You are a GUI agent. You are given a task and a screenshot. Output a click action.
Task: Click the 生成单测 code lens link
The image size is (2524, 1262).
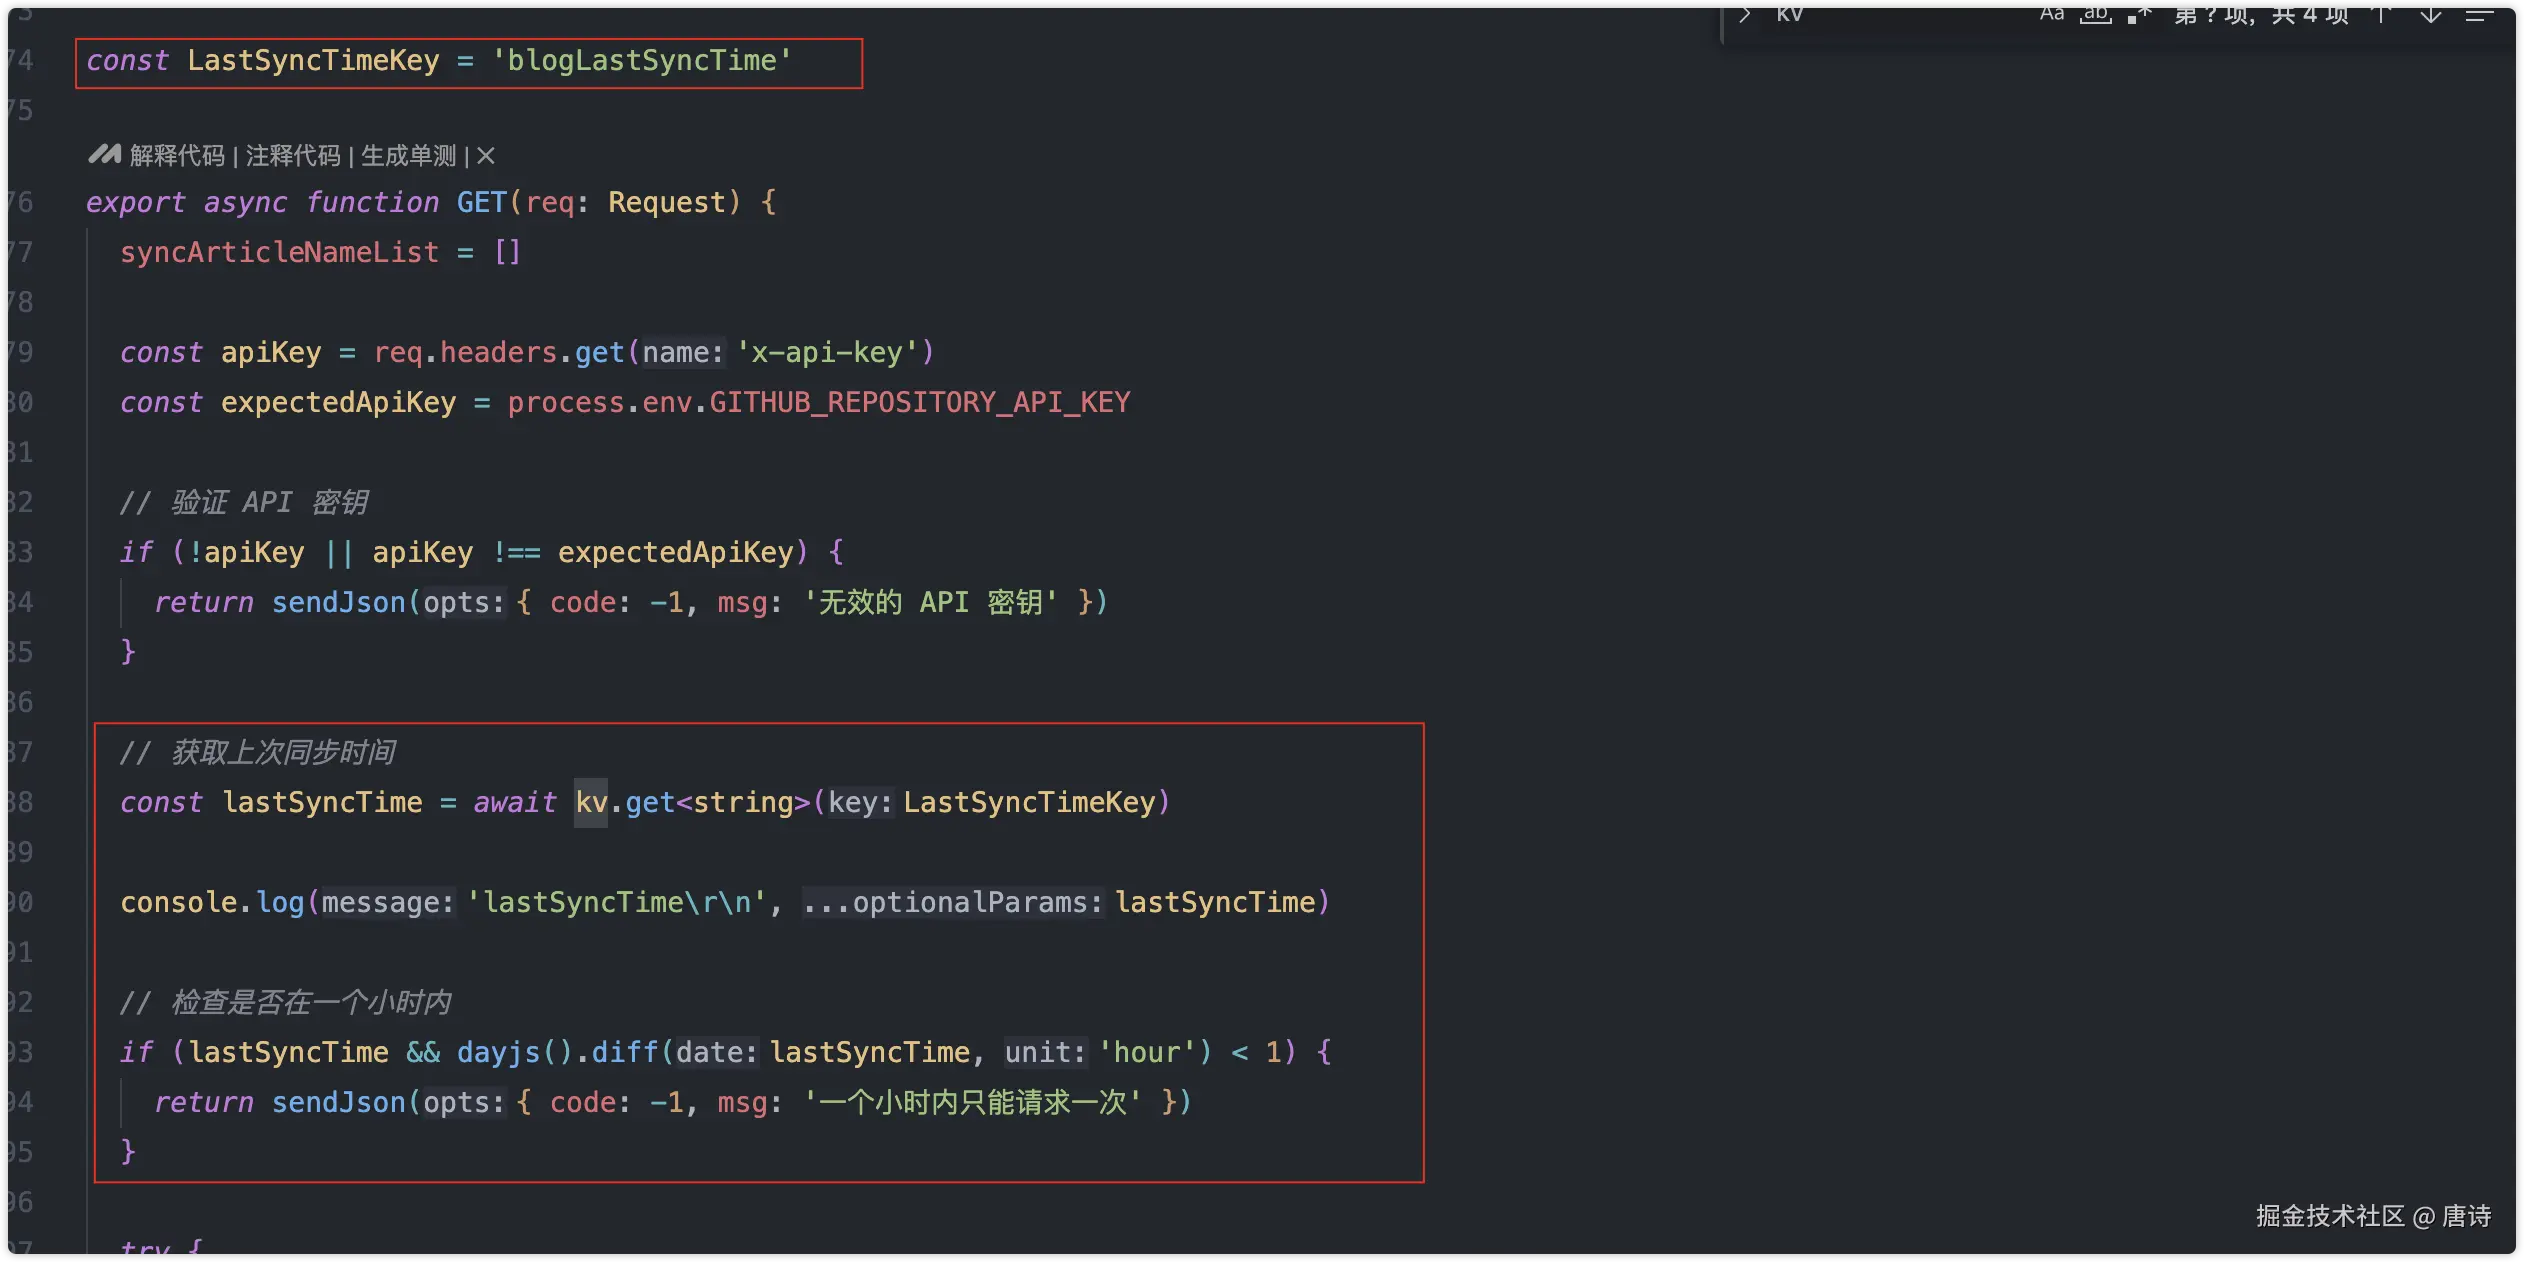[408, 156]
